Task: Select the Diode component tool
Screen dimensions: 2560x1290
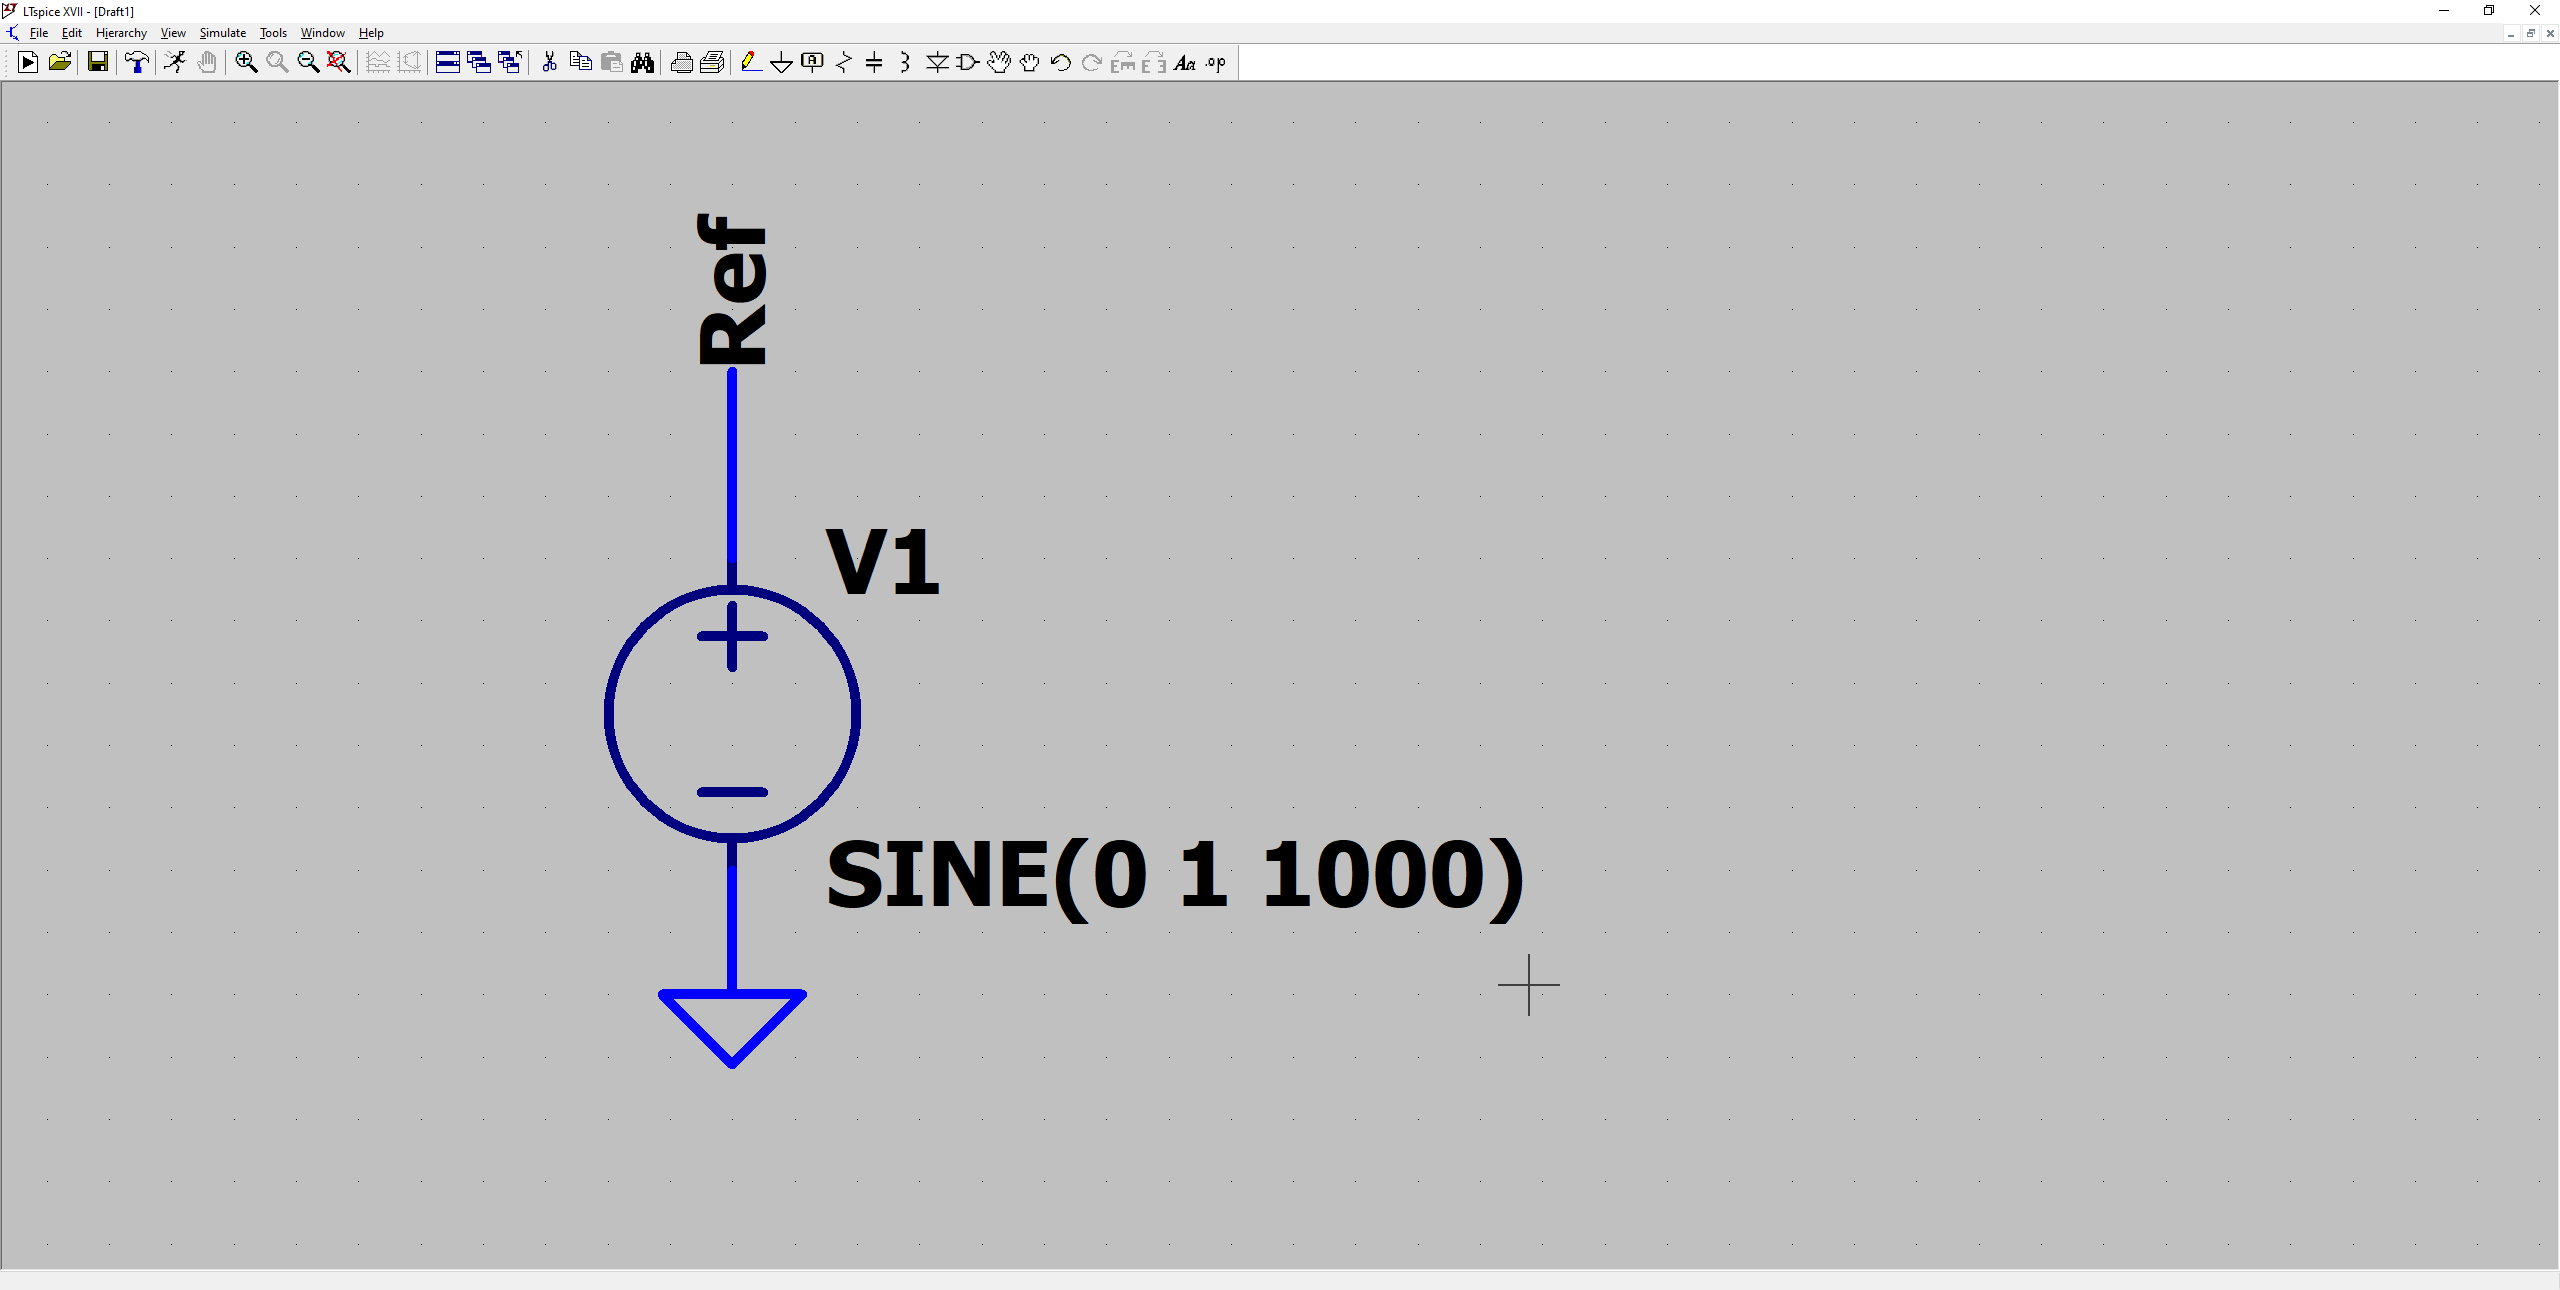Action: [x=937, y=63]
